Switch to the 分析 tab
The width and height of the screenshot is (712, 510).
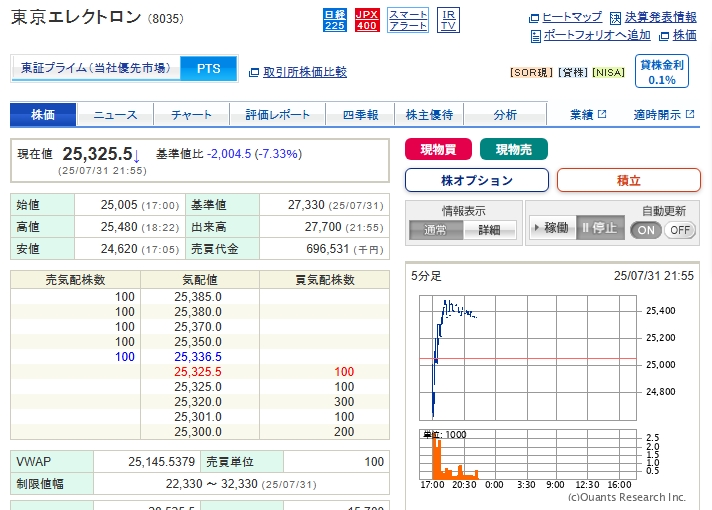tap(505, 114)
